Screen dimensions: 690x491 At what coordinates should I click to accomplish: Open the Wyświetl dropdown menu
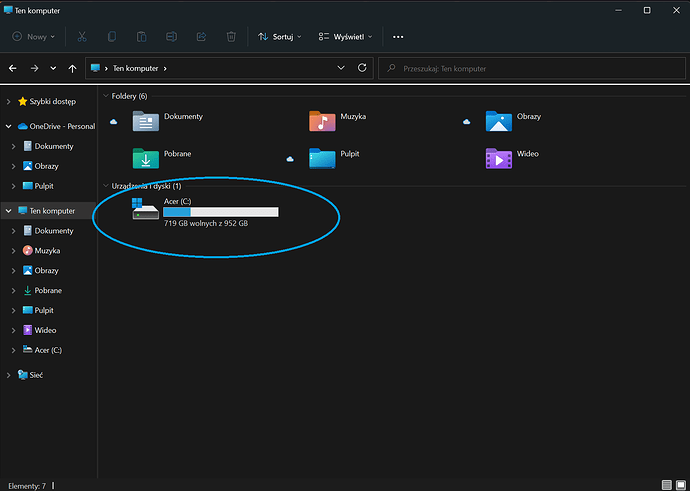[x=345, y=37]
